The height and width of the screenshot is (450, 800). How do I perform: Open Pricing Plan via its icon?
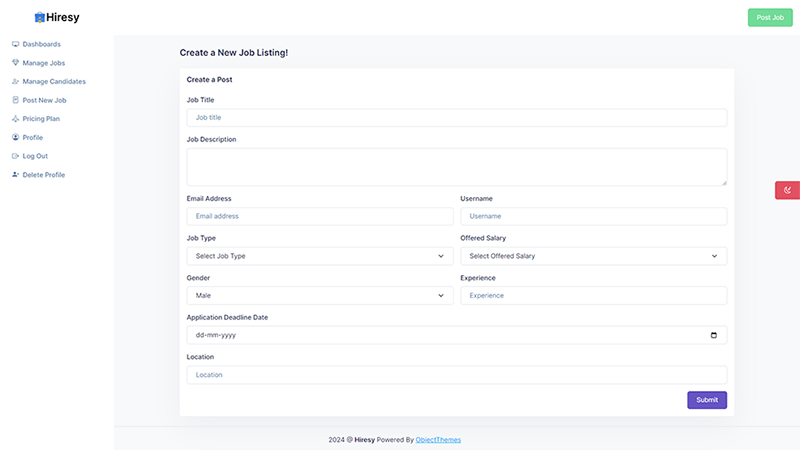coord(15,119)
